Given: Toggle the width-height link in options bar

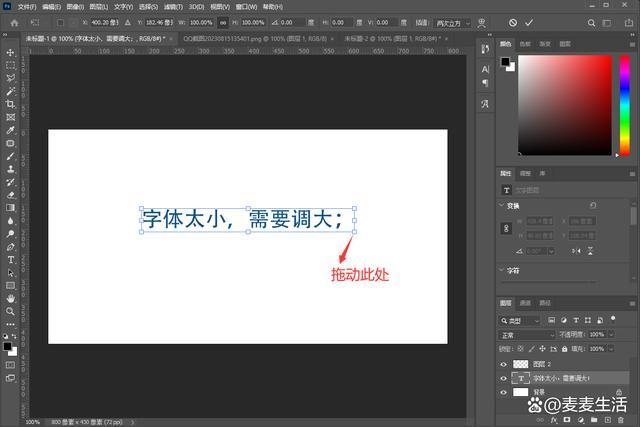Looking at the screenshot, I should 223,23.
